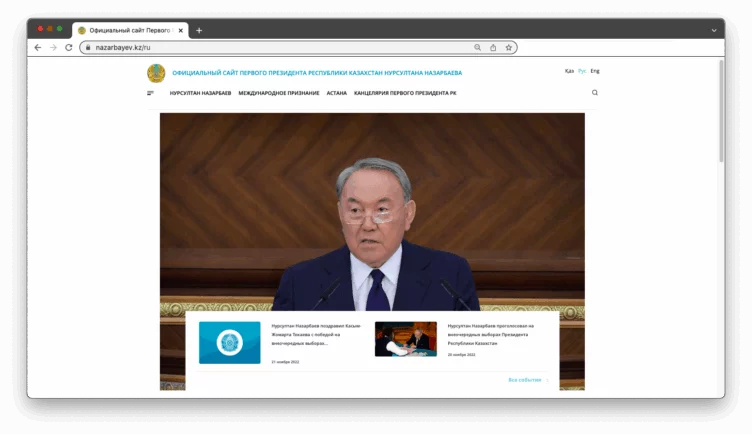This screenshot has height=434, width=752.
Task: Open a new tab with the plus button
Action: [199, 30]
